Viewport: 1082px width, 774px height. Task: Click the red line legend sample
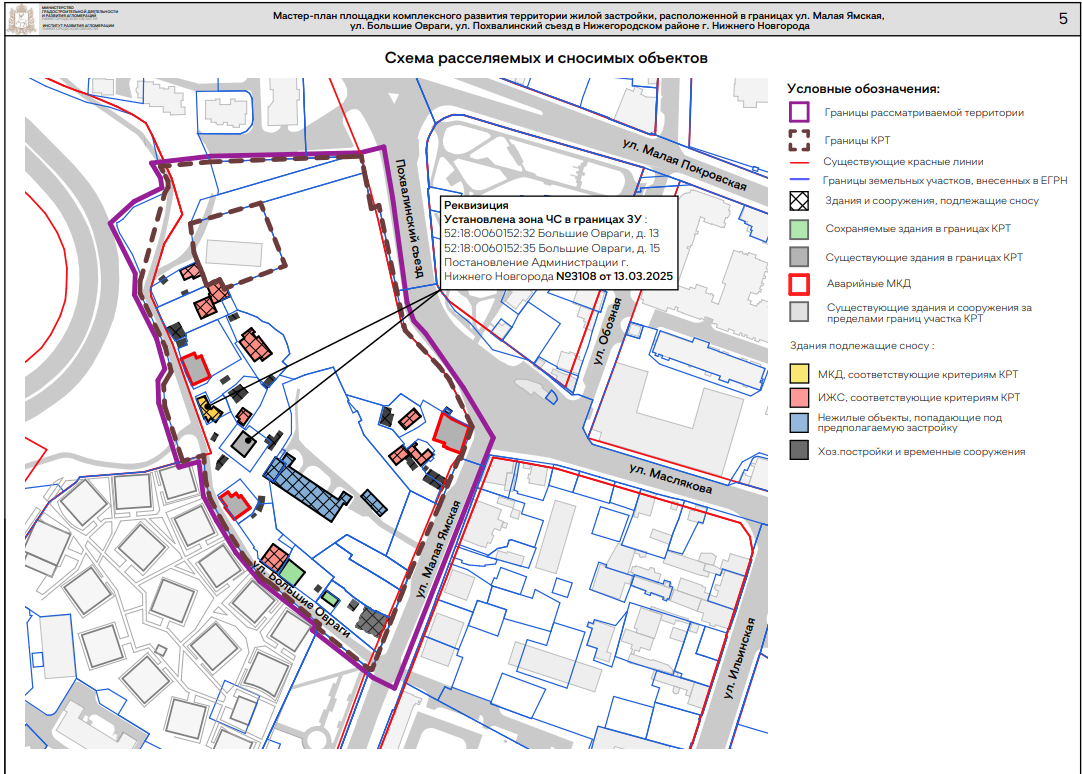[x=799, y=161]
